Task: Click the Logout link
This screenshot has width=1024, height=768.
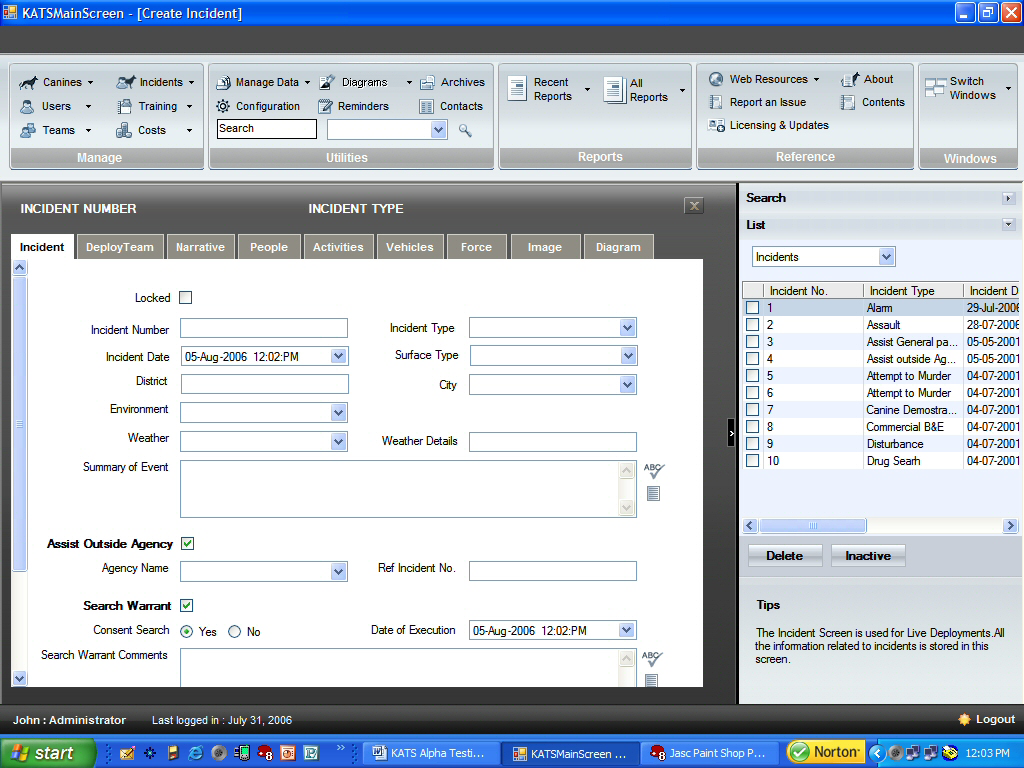Action: [995, 719]
